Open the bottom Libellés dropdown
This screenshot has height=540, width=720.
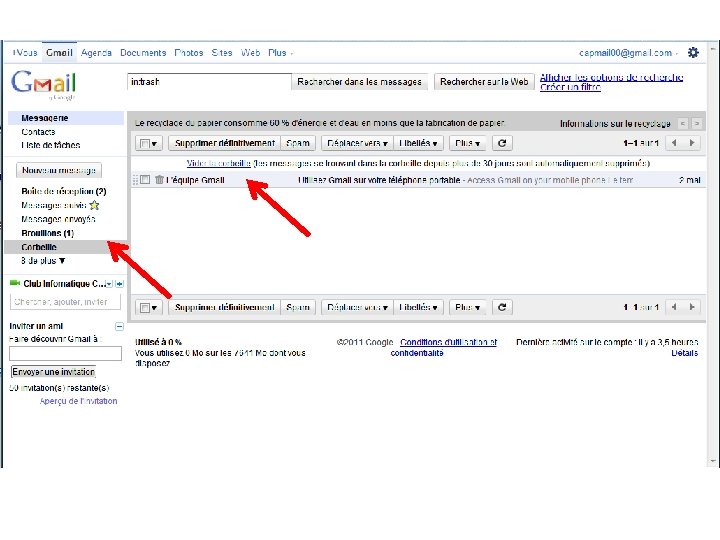418,307
